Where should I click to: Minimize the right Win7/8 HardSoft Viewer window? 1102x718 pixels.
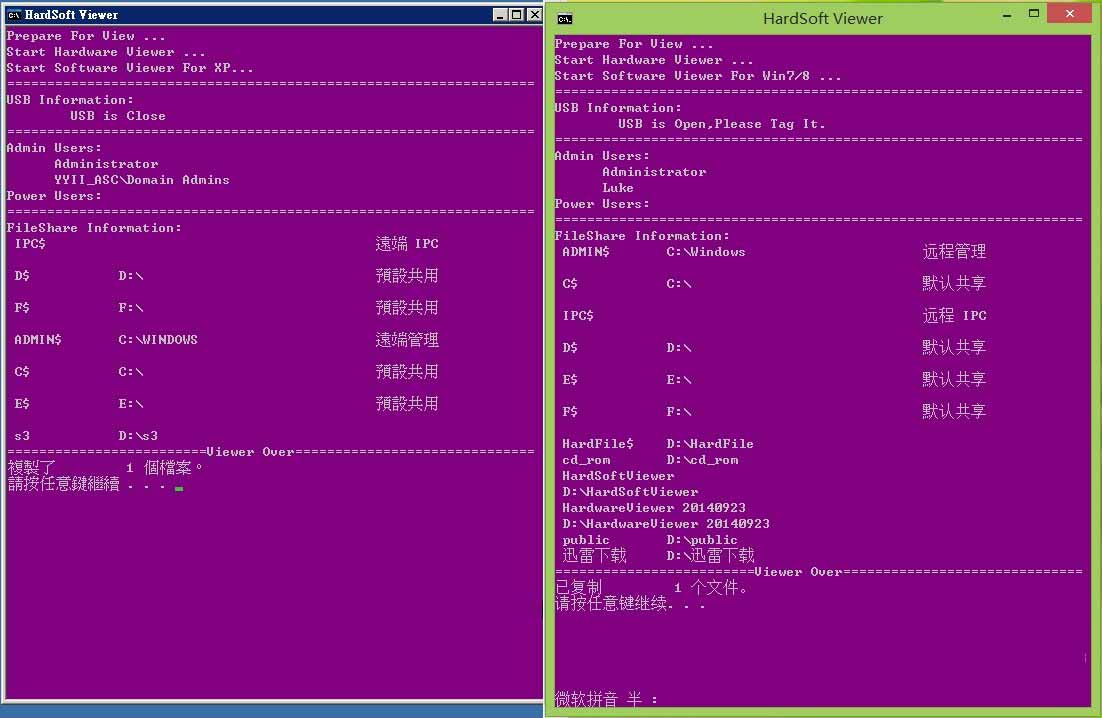1008,15
